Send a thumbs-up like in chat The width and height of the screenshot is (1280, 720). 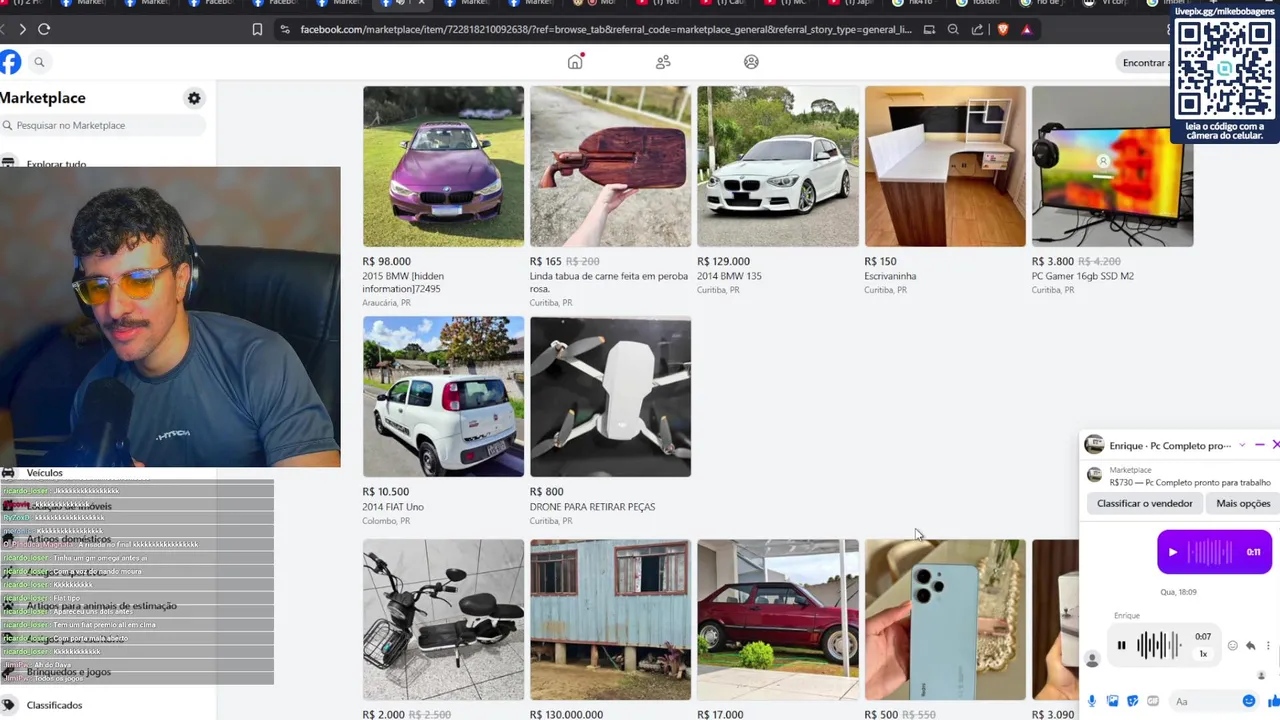point(1273,701)
